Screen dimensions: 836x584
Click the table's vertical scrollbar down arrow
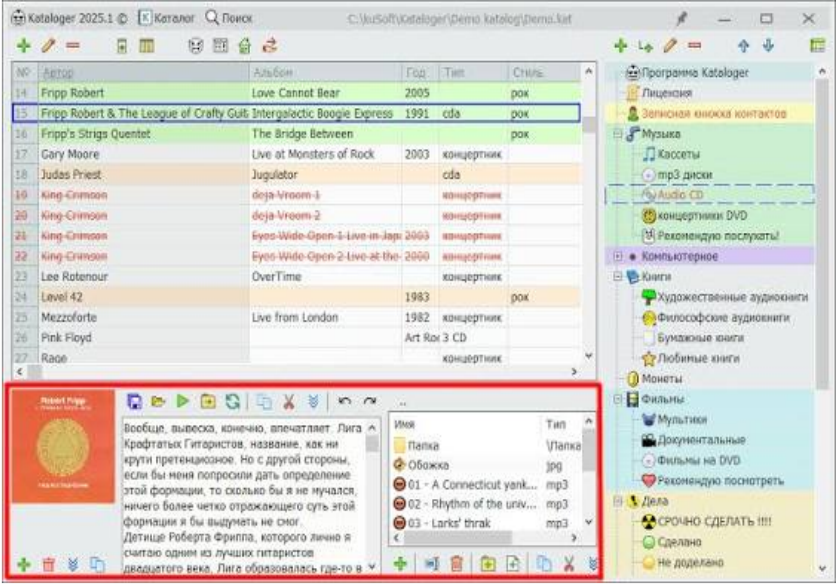[x=589, y=355]
